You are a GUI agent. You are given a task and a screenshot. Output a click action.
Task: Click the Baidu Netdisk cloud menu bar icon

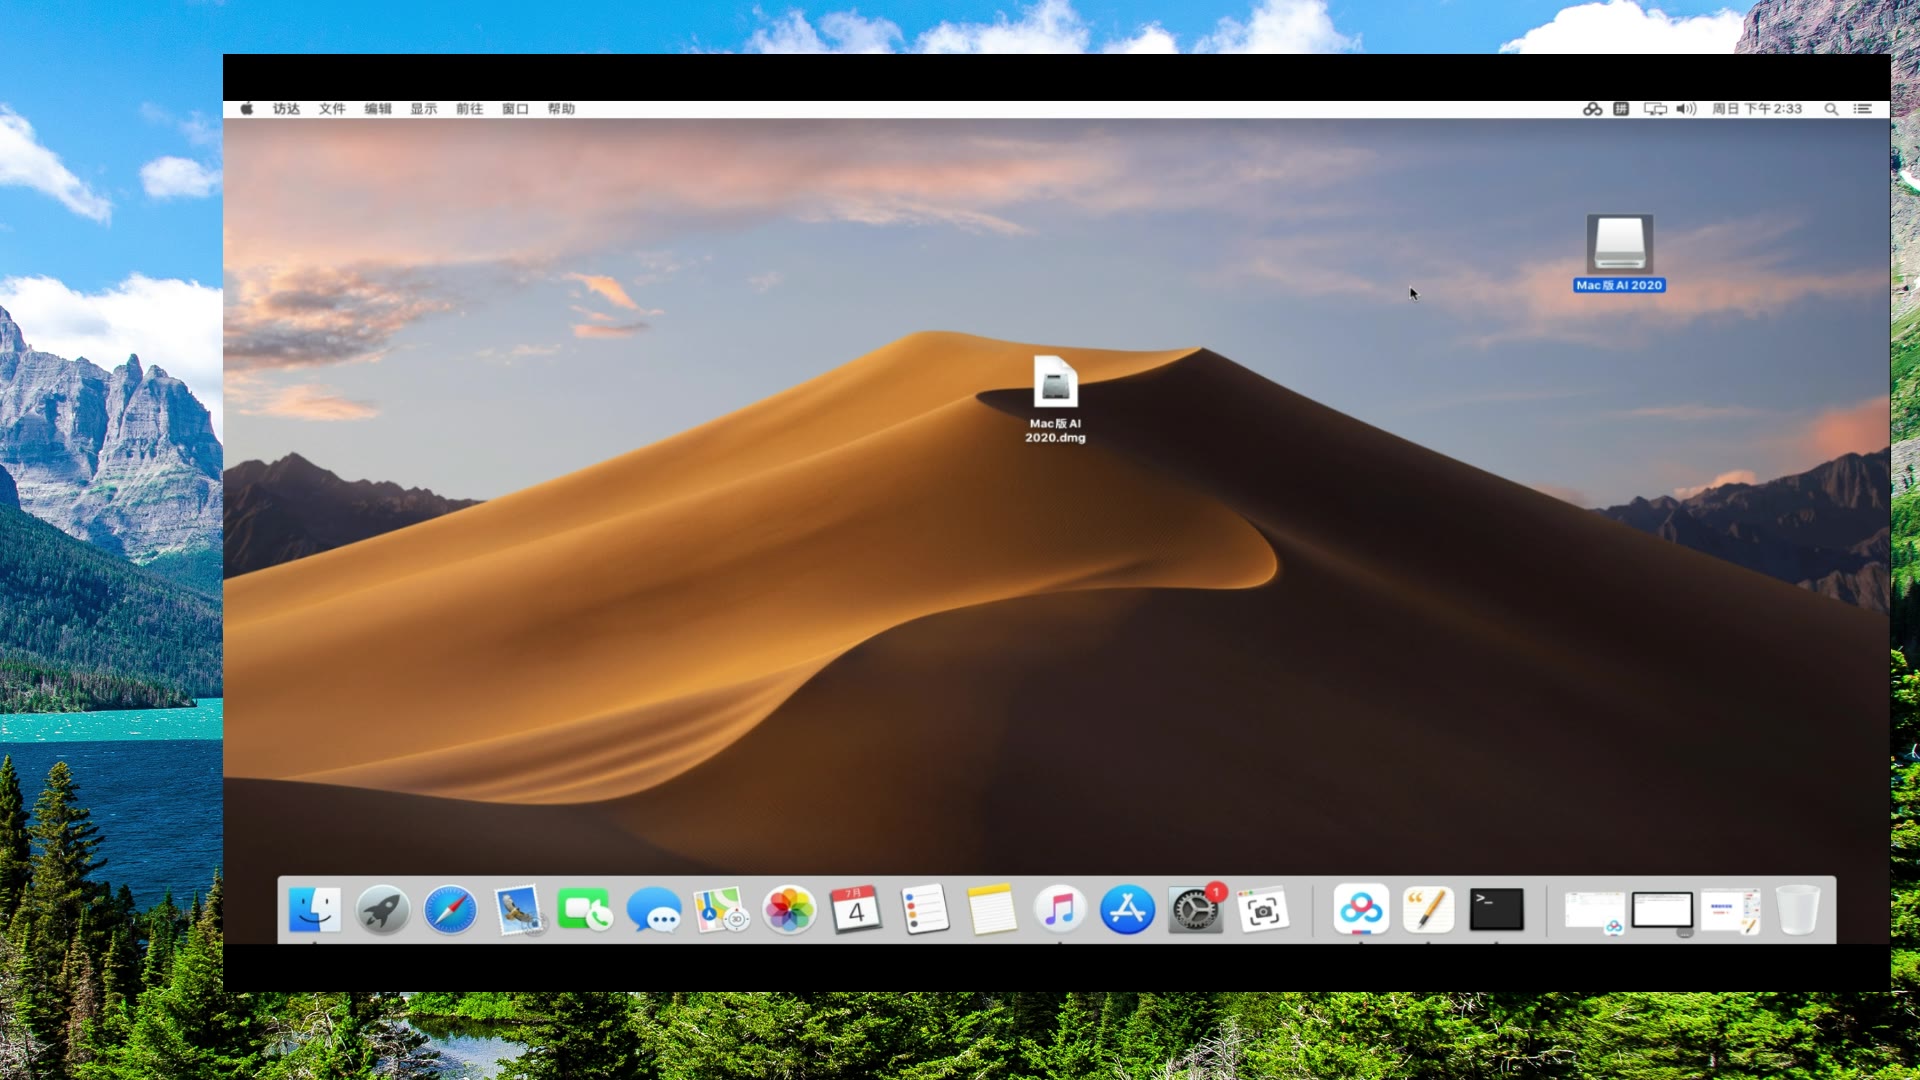(x=1593, y=109)
